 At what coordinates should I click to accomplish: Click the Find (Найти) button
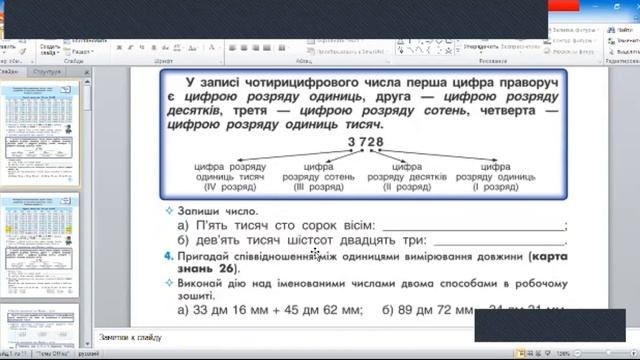click(621, 30)
